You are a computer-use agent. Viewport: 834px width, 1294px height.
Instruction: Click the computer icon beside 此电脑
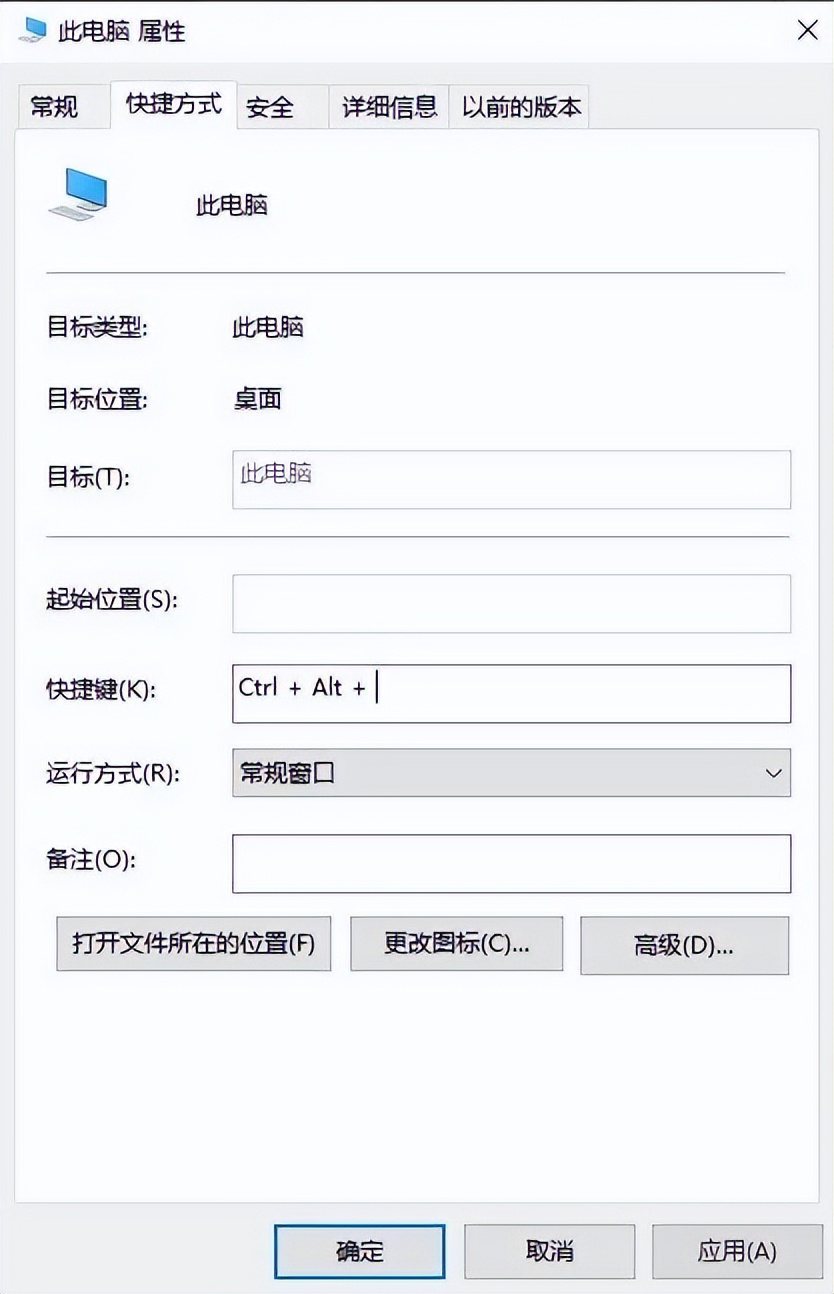pyautogui.click(x=78, y=194)
